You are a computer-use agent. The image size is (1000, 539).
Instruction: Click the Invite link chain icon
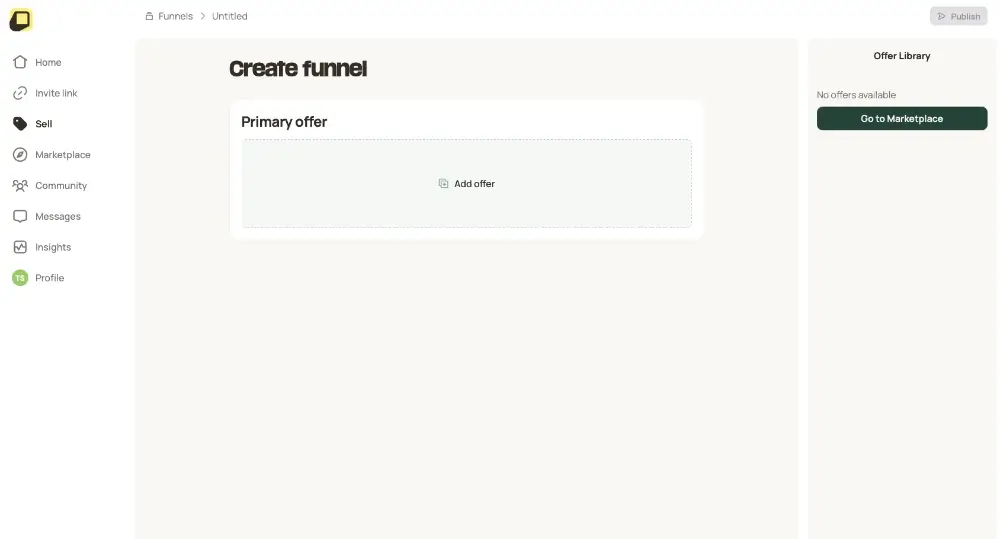pyautogui.click(x=20, y=93)
